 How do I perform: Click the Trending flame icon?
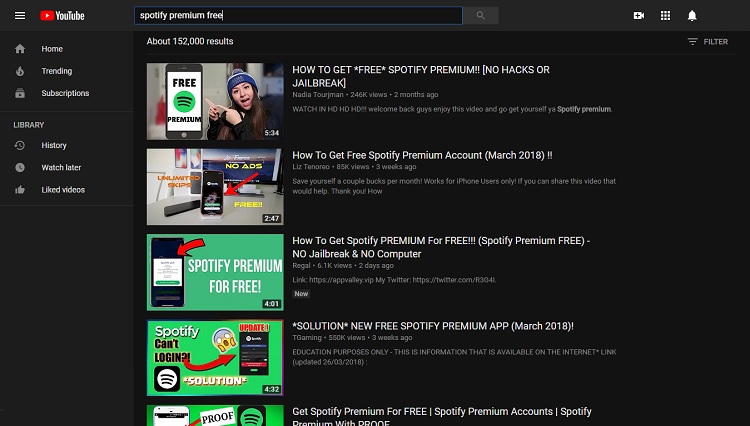20,71
